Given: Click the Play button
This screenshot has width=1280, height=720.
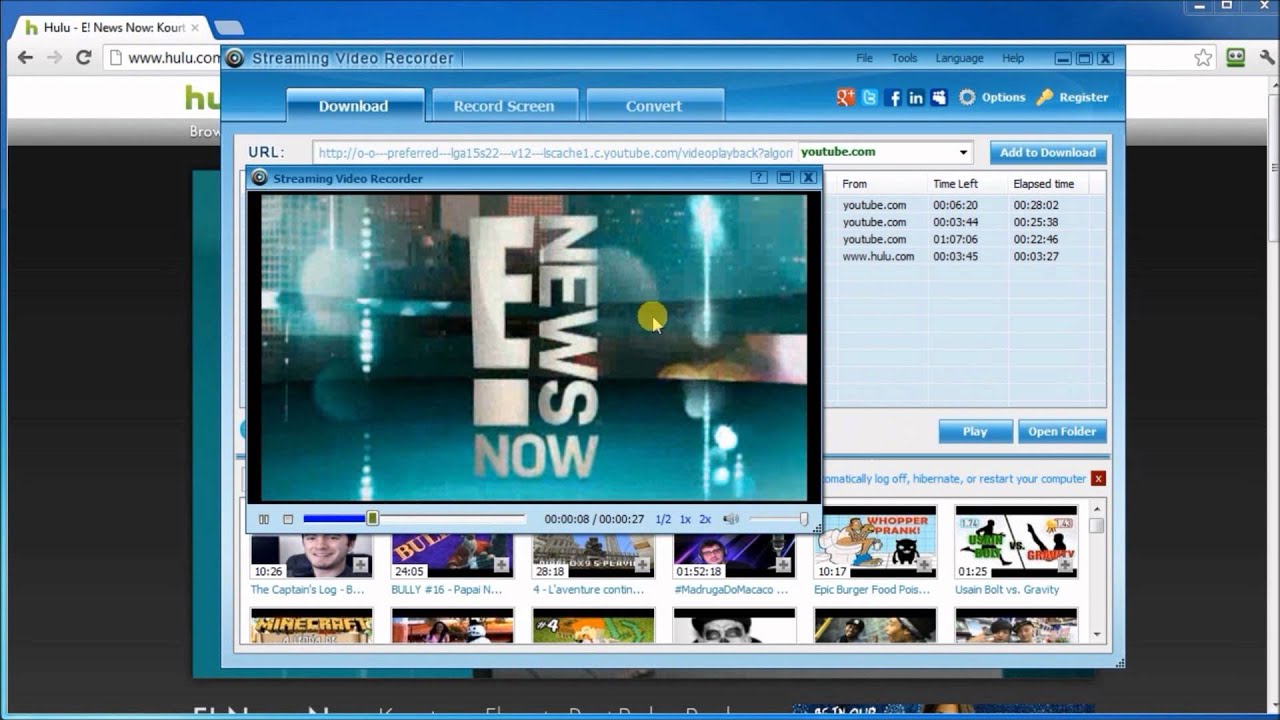Looking at the screenshot, I should tap(975, 432).
